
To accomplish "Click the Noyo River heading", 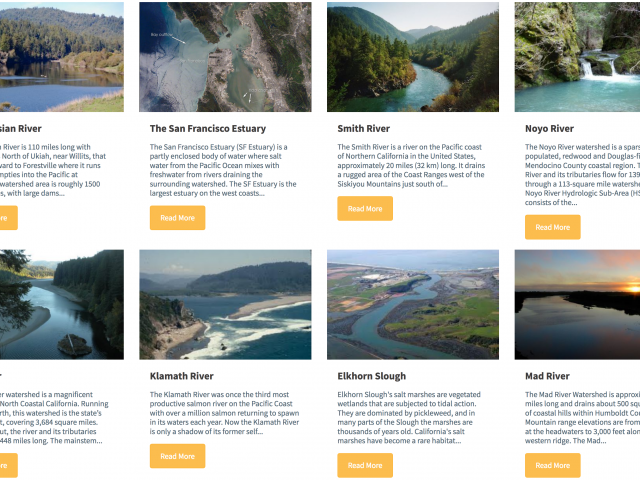I will [549, 129].
